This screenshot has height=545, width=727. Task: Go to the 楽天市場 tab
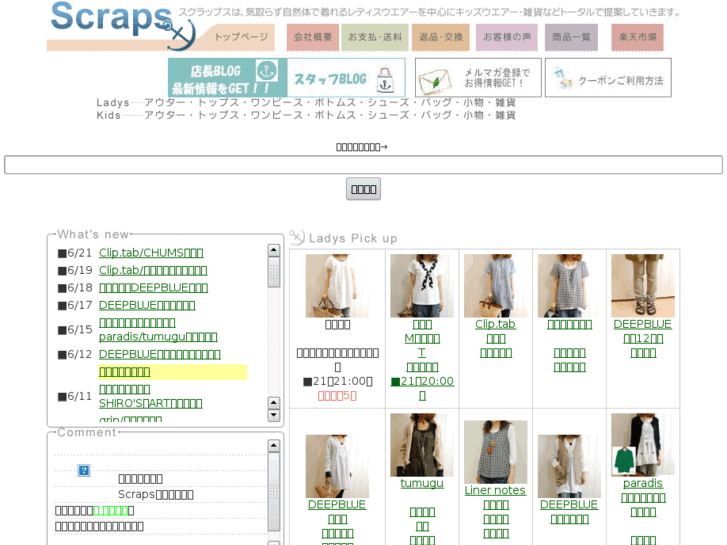coord(637,37)
